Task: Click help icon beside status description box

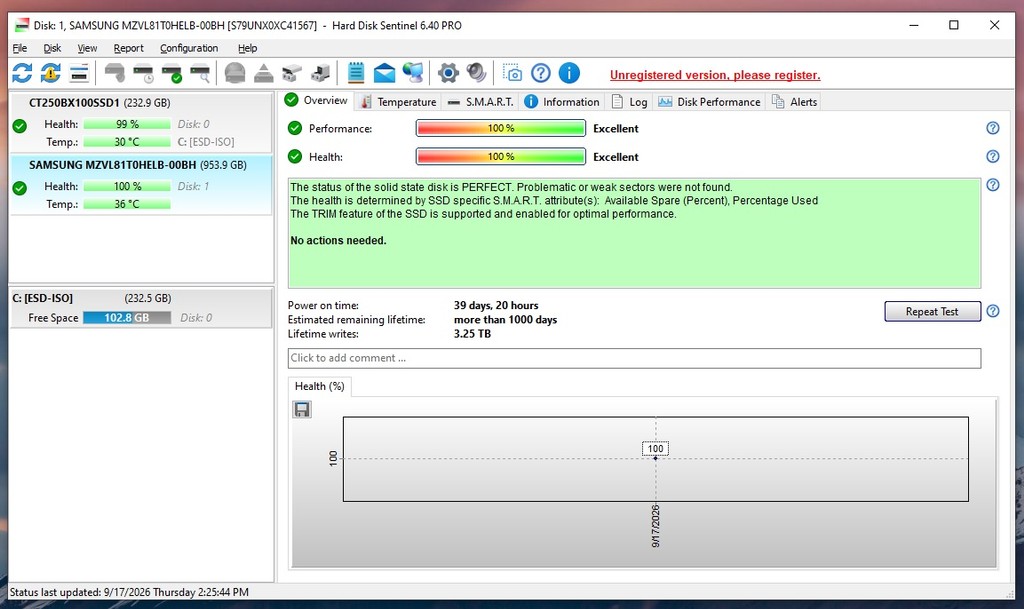Action: [993, 185]
